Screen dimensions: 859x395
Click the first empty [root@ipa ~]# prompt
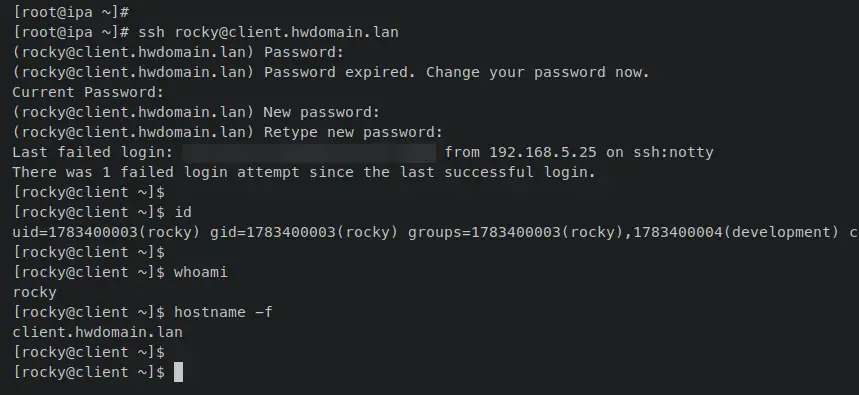pos(71,13)
